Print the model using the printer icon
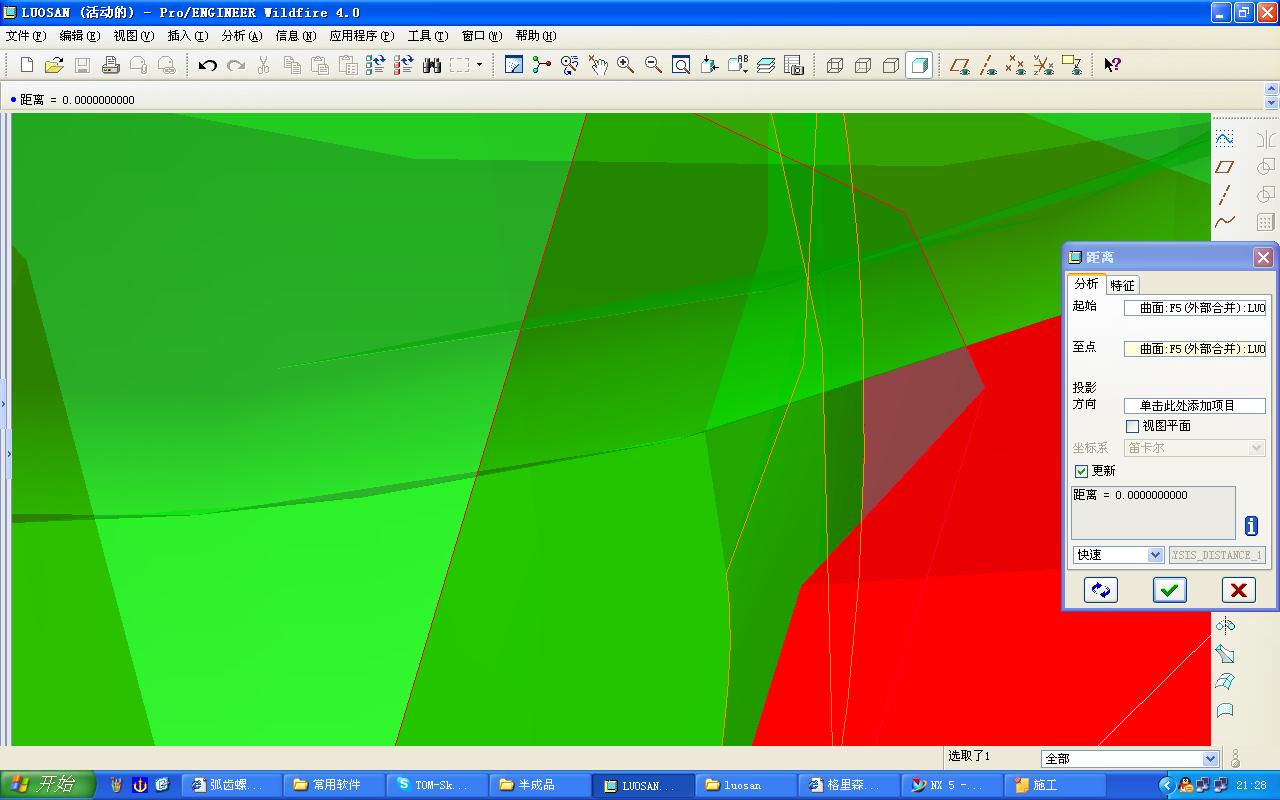Screen dimensions: 1280x800 (x=111, y=65)
